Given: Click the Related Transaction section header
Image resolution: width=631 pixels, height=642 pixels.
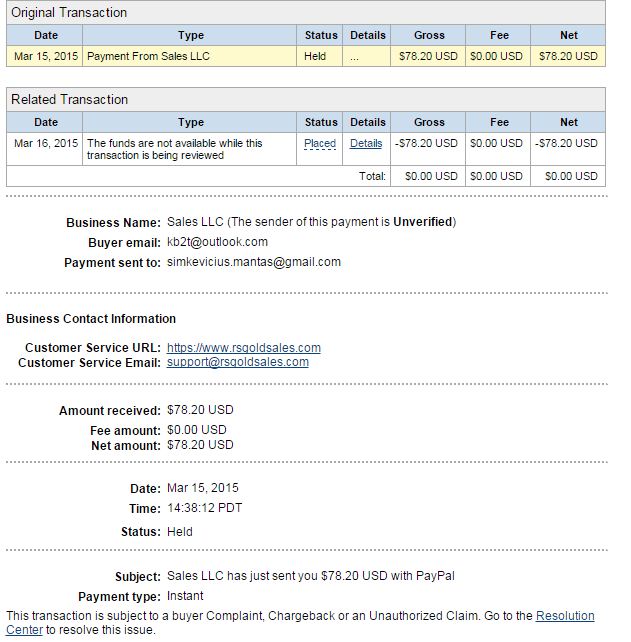Looking at the screenshot, I should pos(306,99).
